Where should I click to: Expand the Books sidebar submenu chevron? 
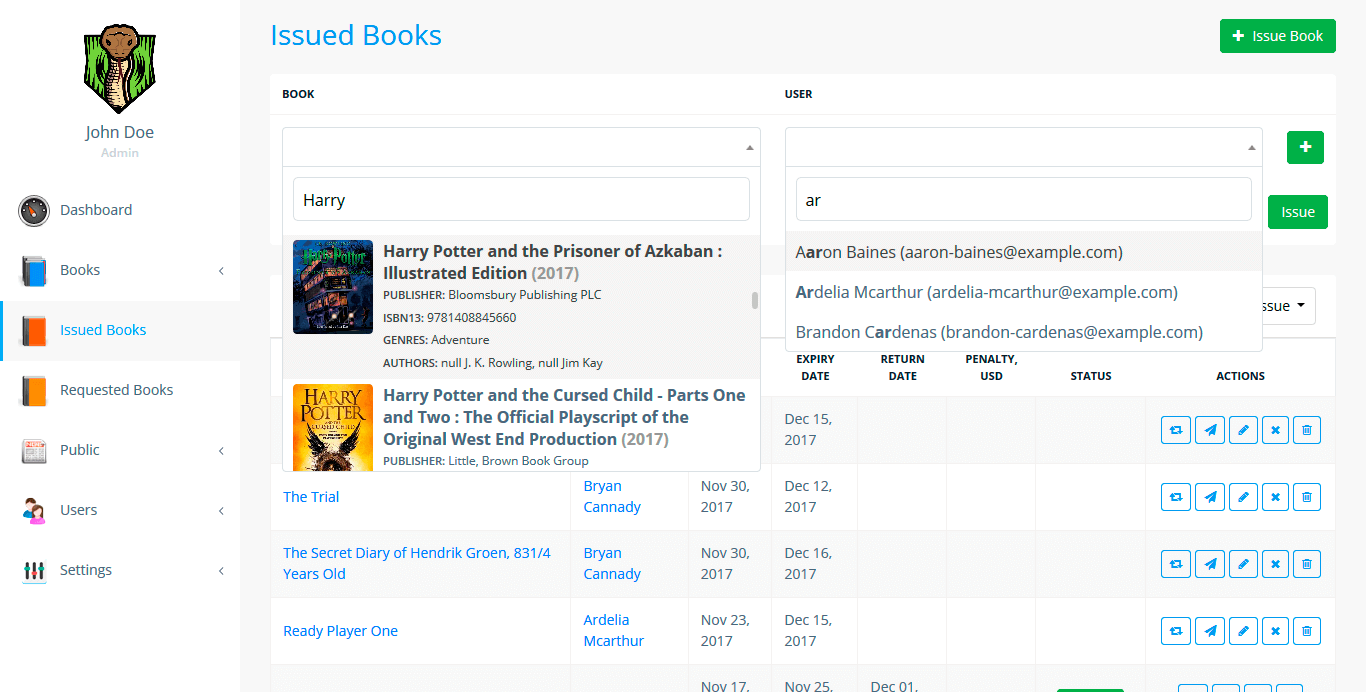(221, 271)
